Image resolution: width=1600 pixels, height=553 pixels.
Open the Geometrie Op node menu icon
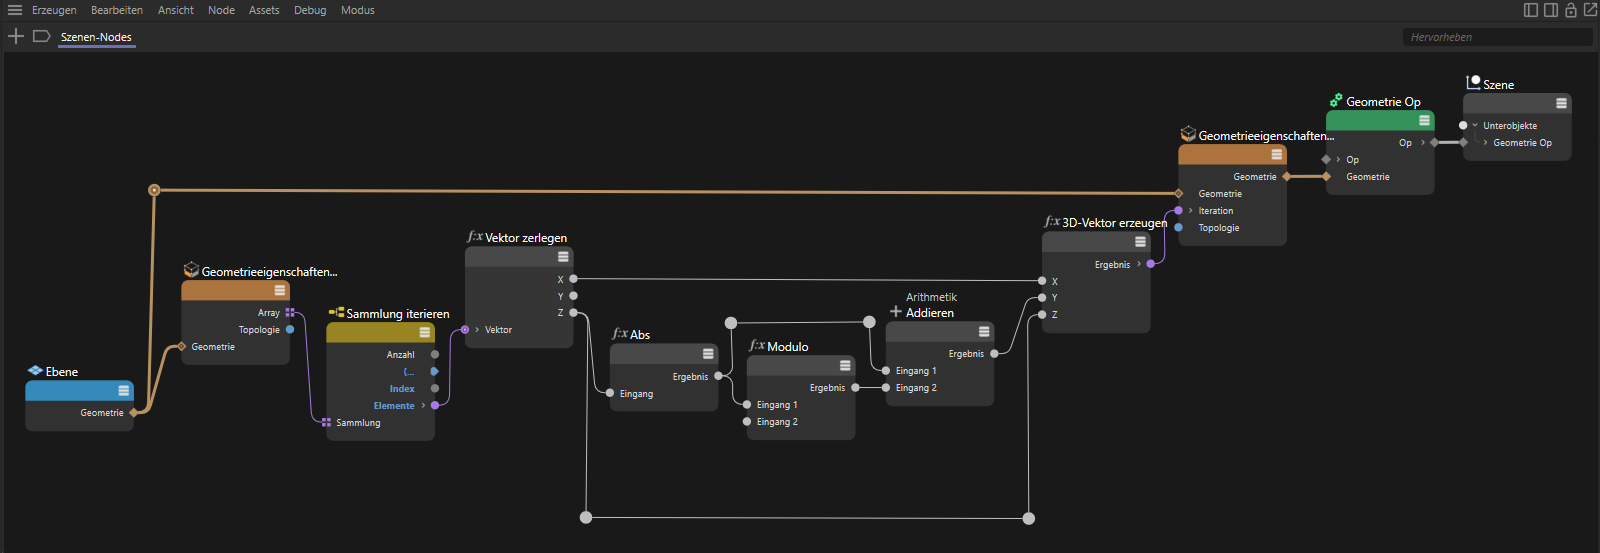tap(1424, 120)
